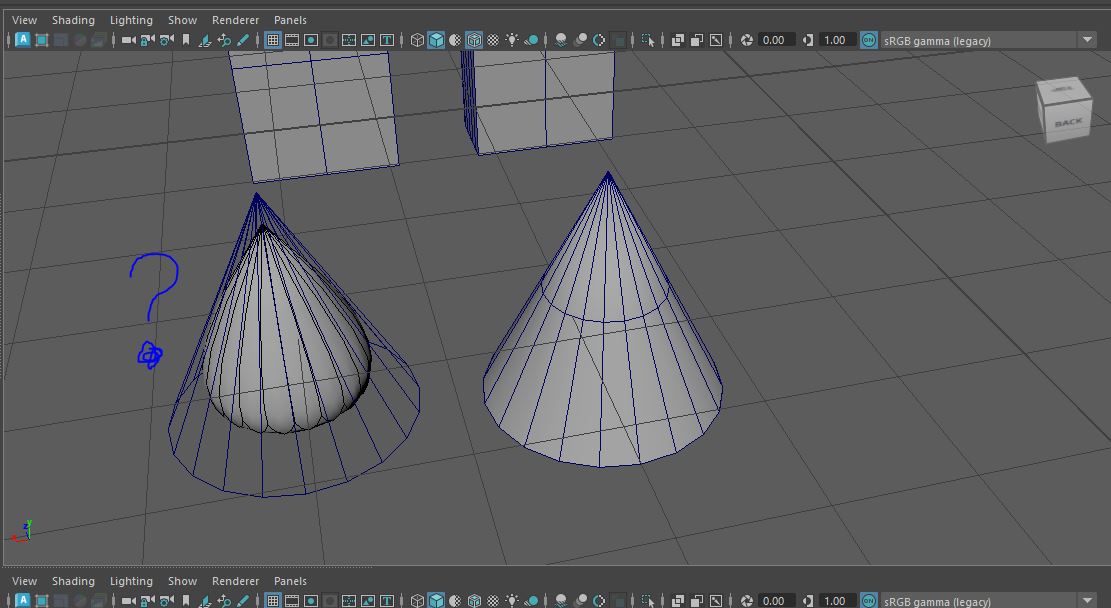
Task: Switch to Wireframe display in upper viewport toolbar
Action: pyautogui.click(x=417, y=40)
